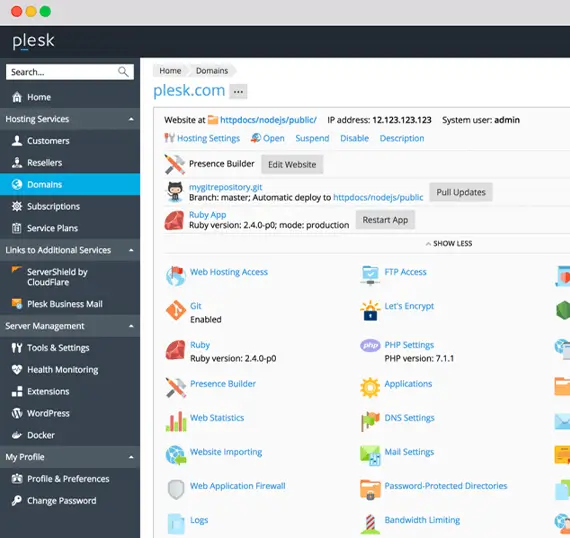Click the Suspend link
This screenshot has height=538, width=570.
(x=312, y=138)
